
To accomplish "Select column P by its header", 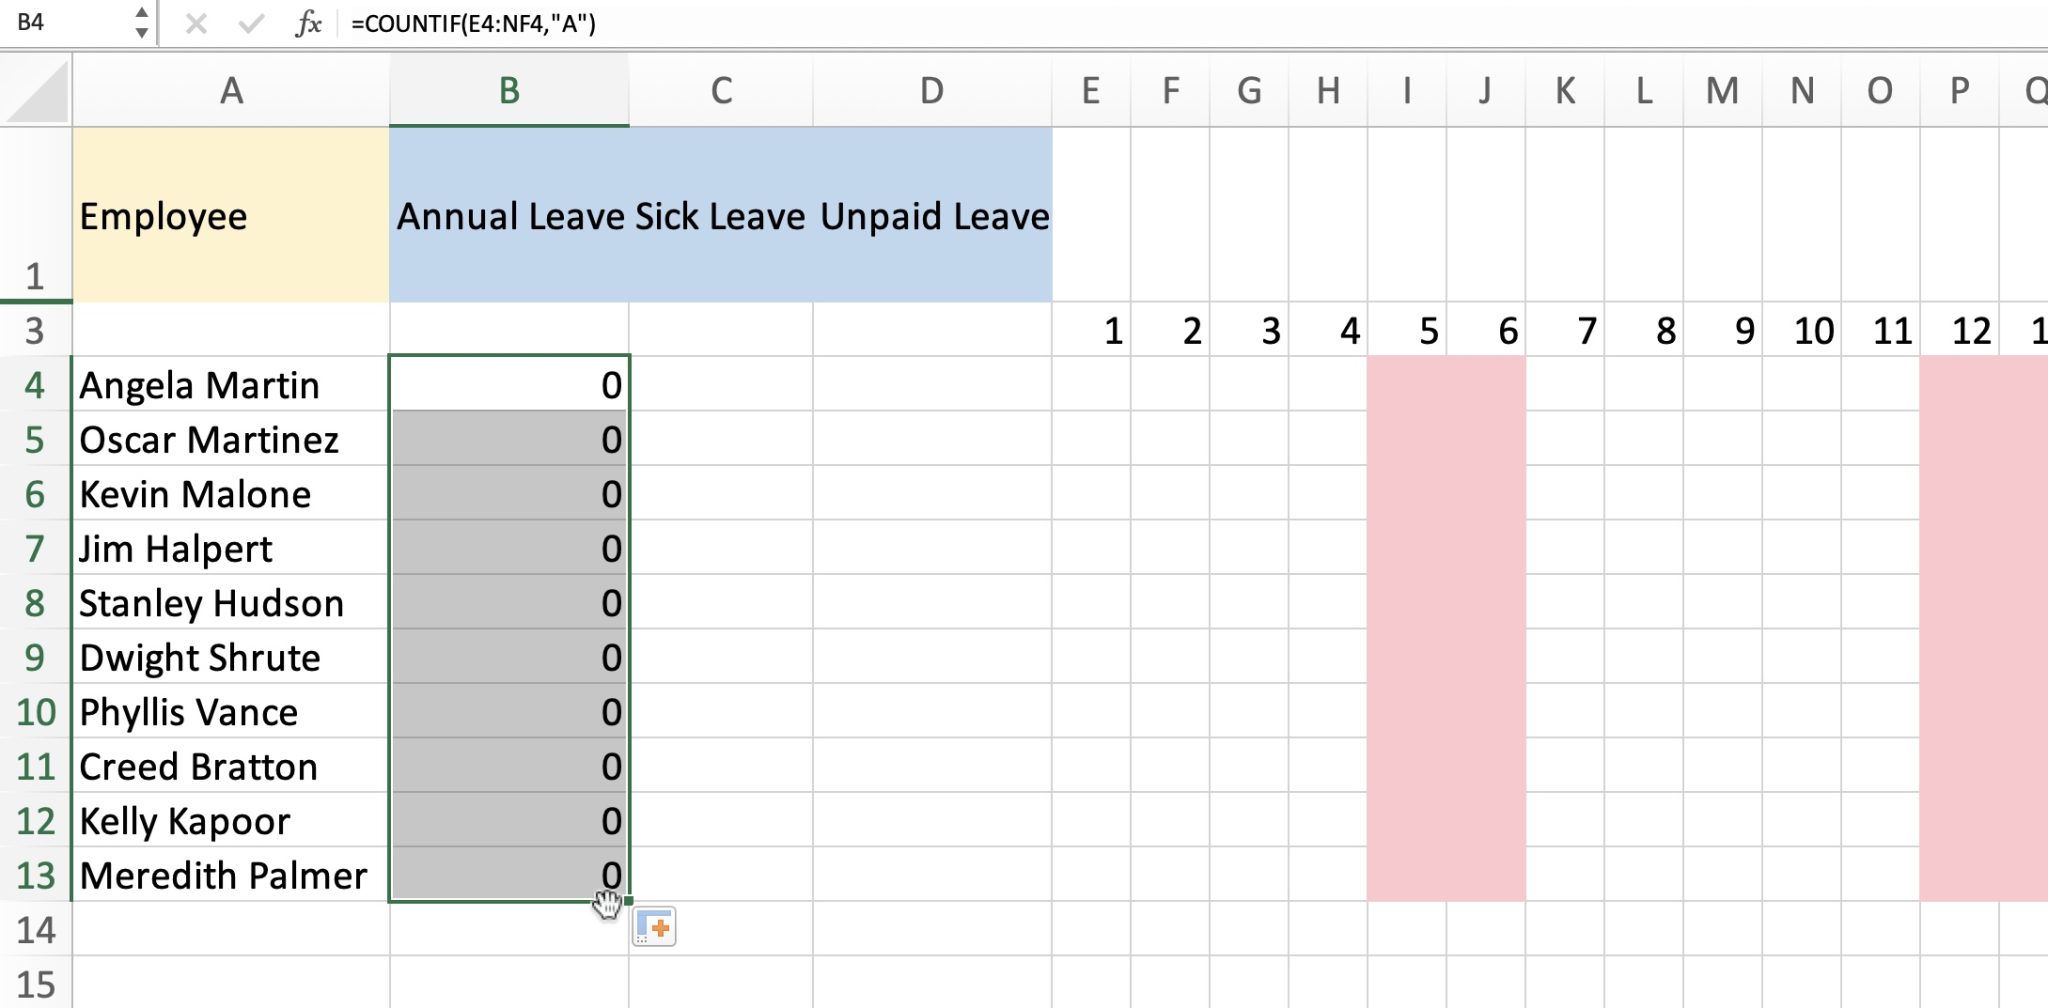I will 1959,90.
